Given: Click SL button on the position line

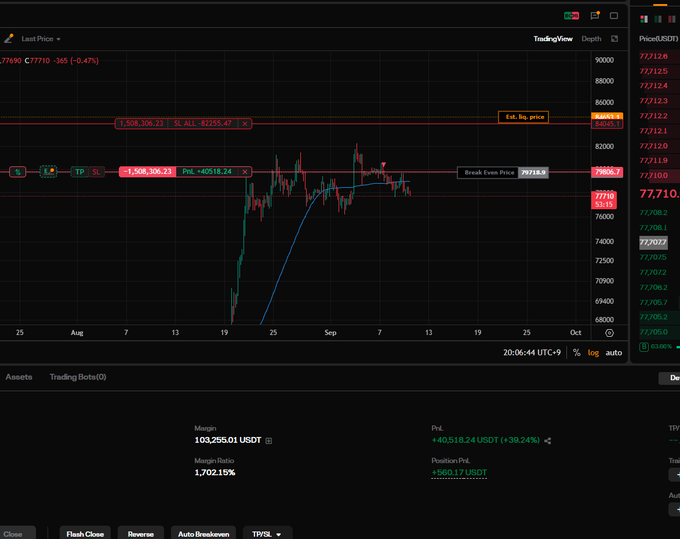Looking at the screenshot, I should pos(96,172).
